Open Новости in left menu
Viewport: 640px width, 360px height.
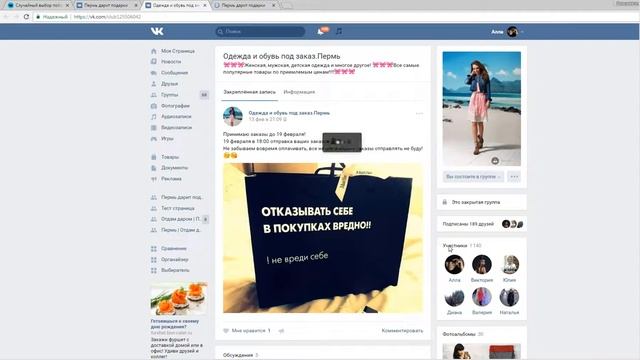coord(171,62)
